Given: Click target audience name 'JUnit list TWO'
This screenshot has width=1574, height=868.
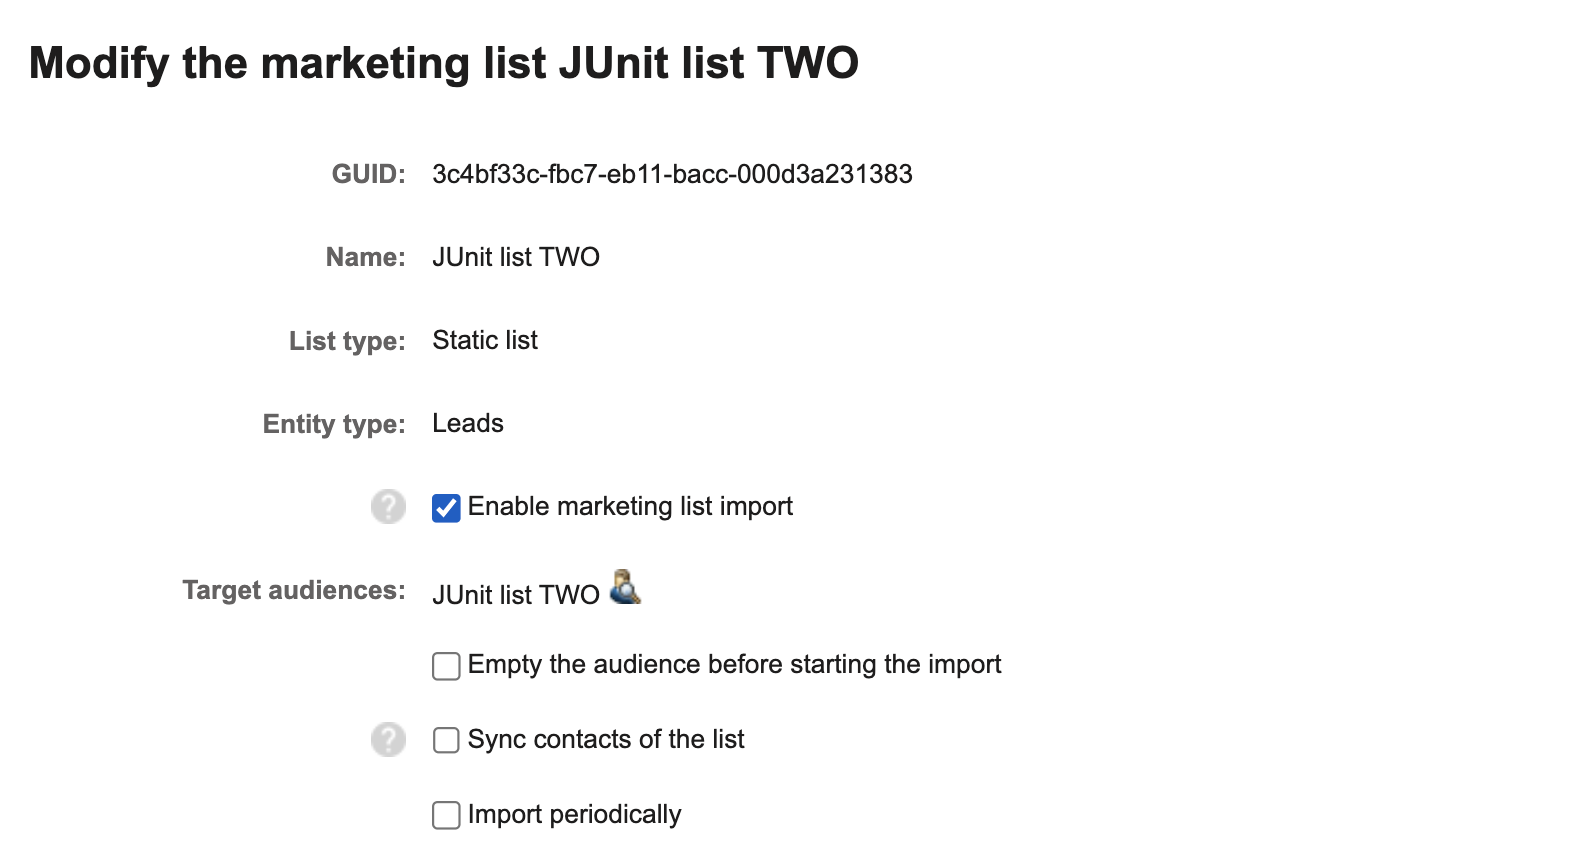Looking at the screenshot, I should (516, 595).
